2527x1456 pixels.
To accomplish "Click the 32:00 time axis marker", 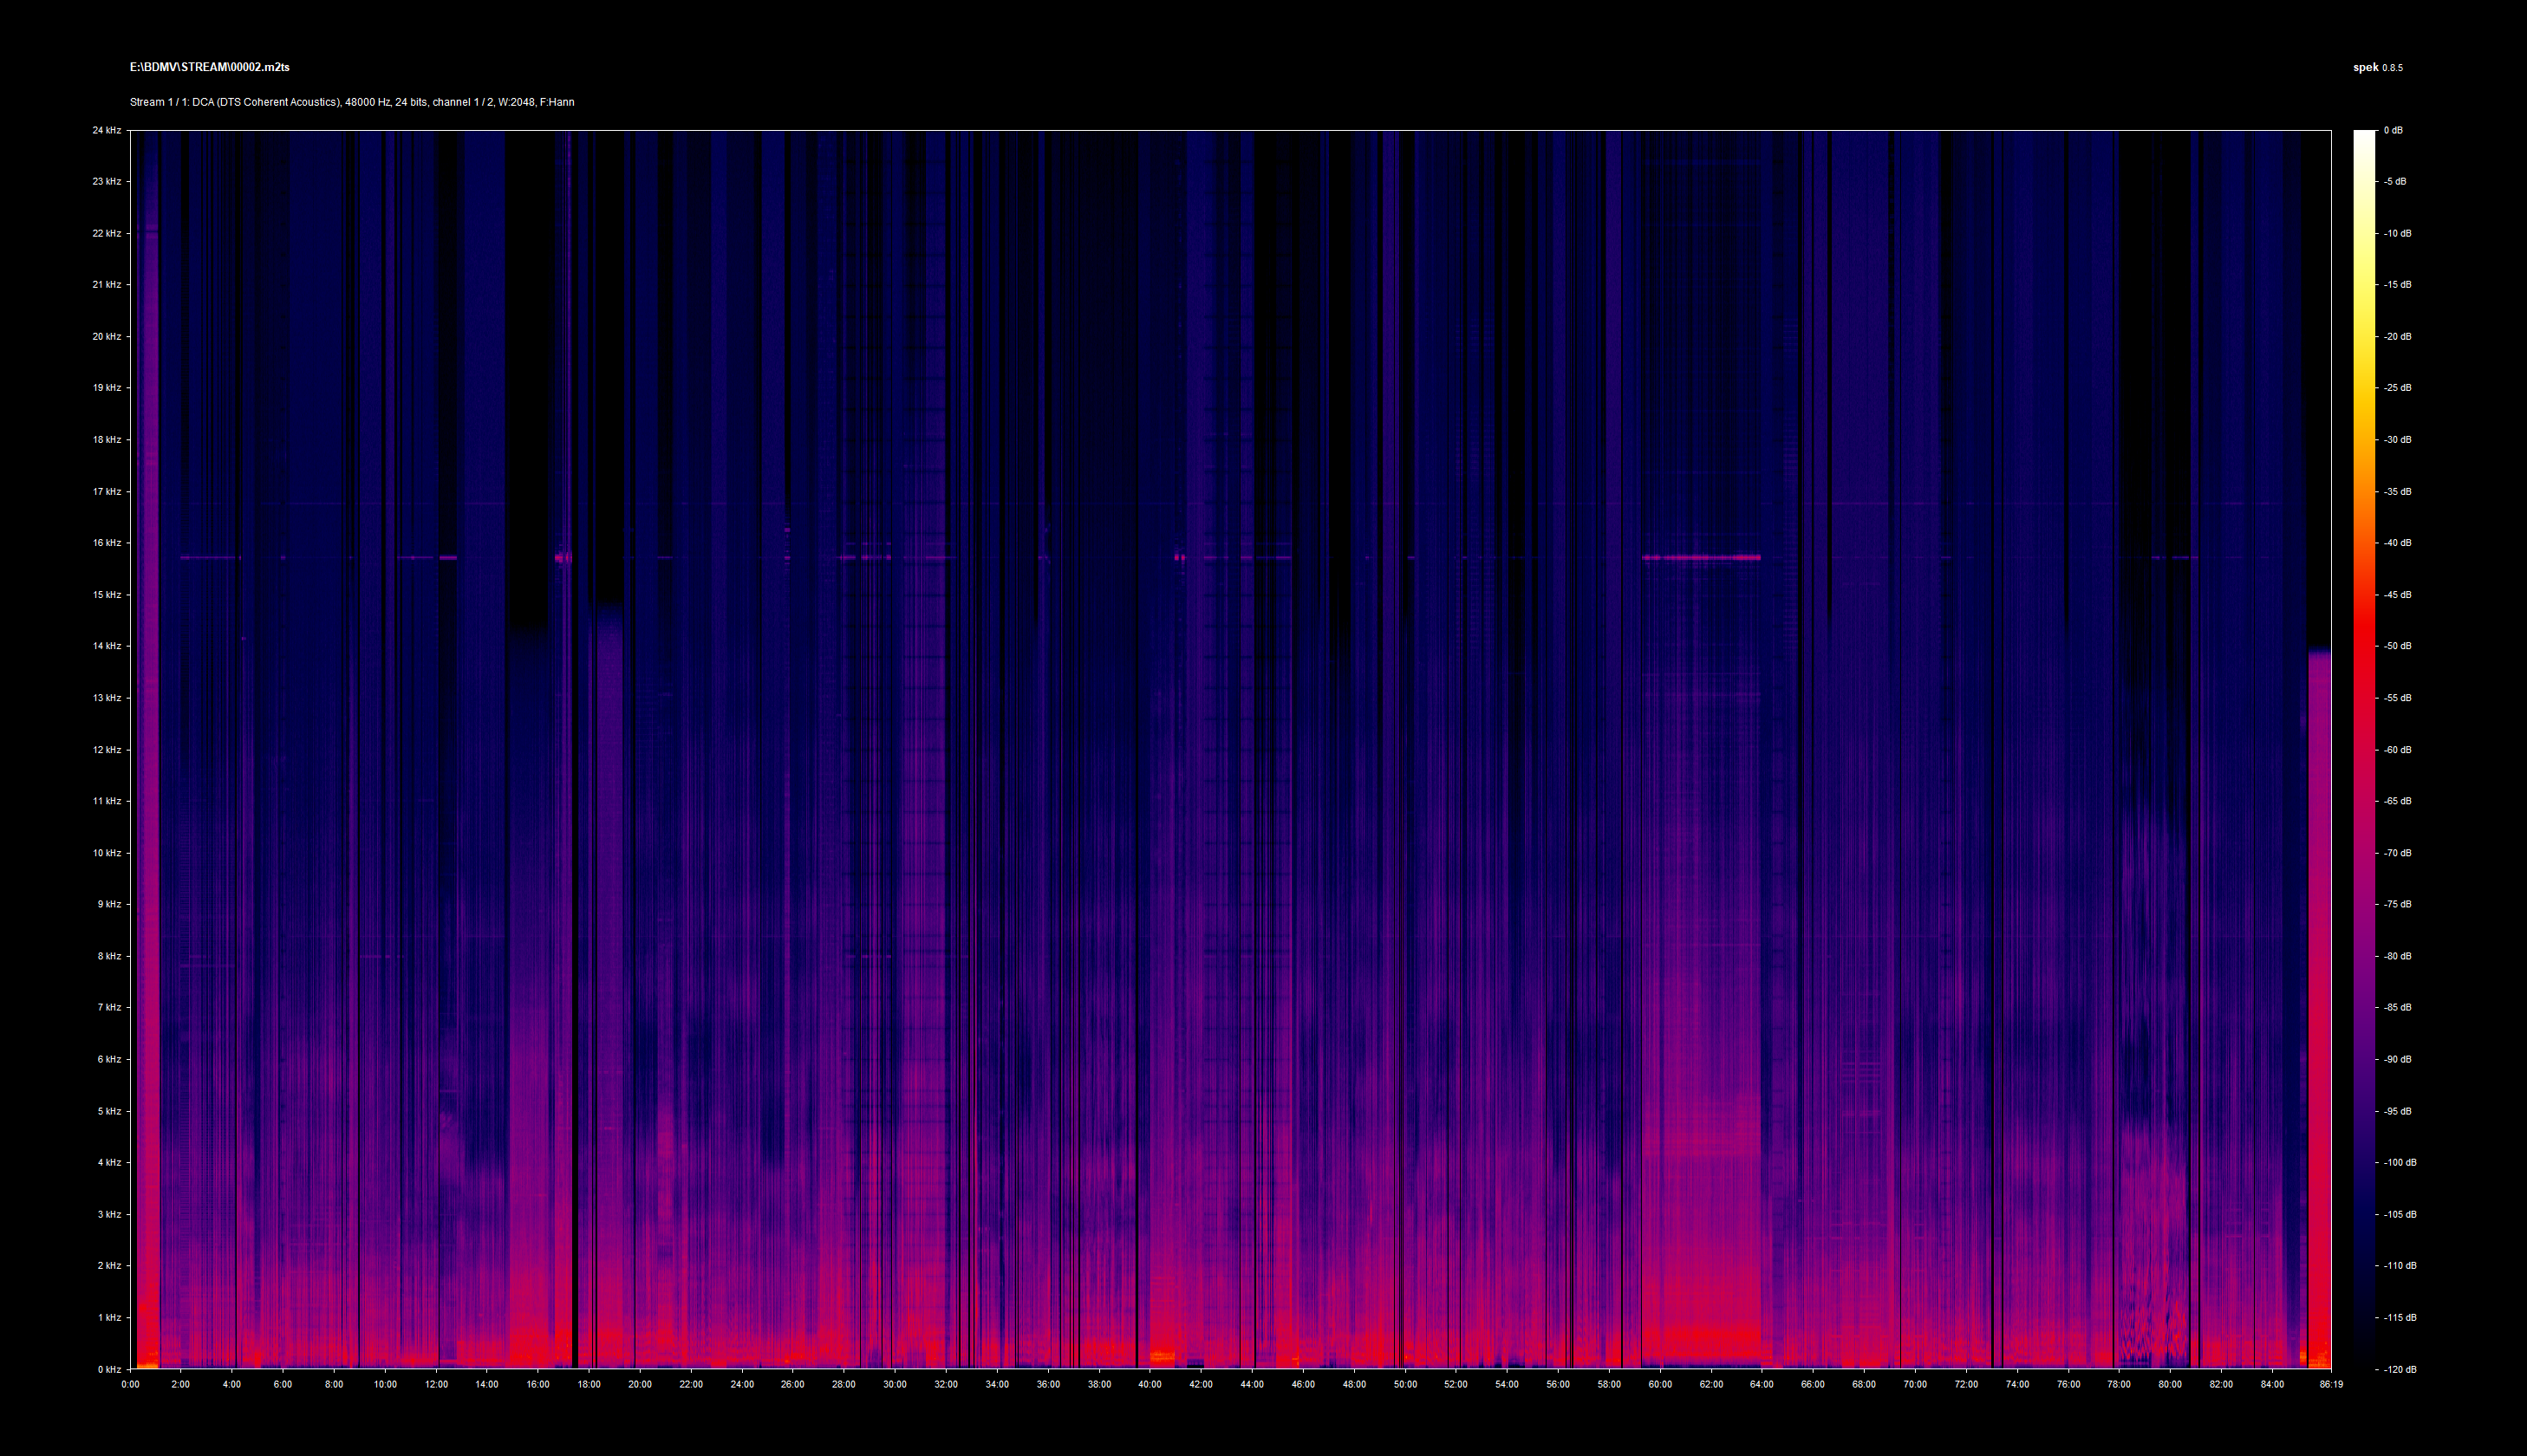I will point(946,1384).
